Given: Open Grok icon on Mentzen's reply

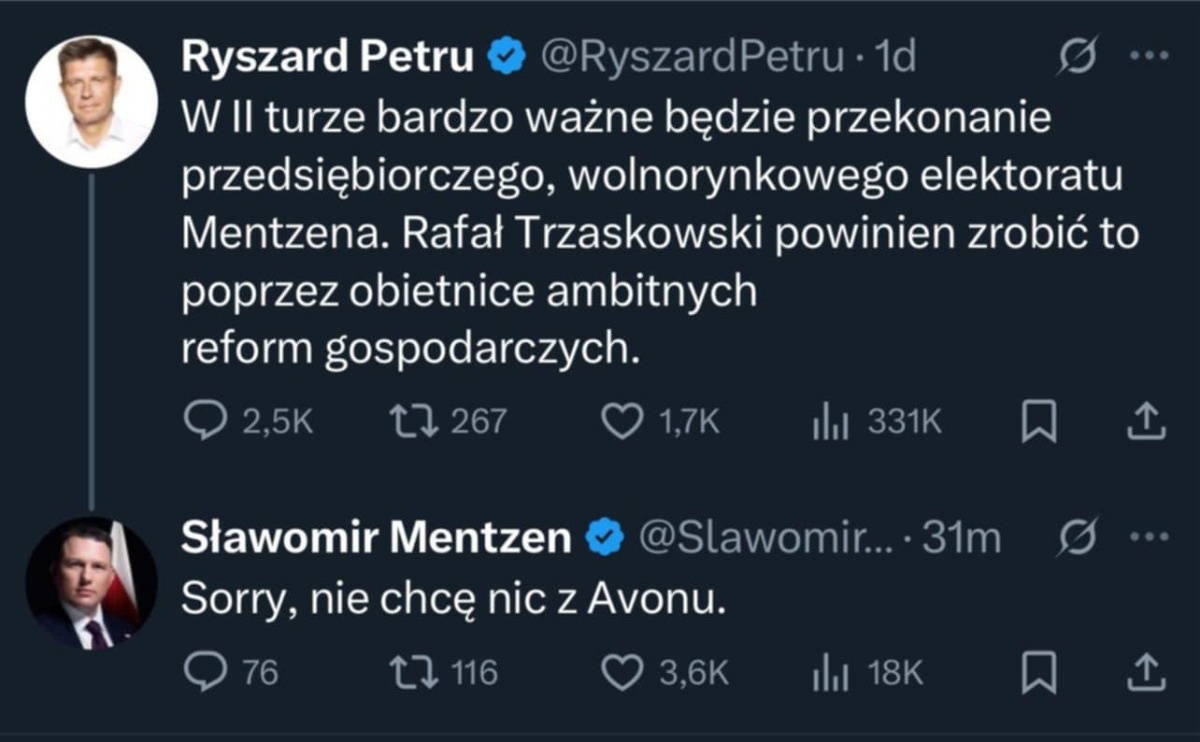Looking at the screenshot, I should 1076,539.
